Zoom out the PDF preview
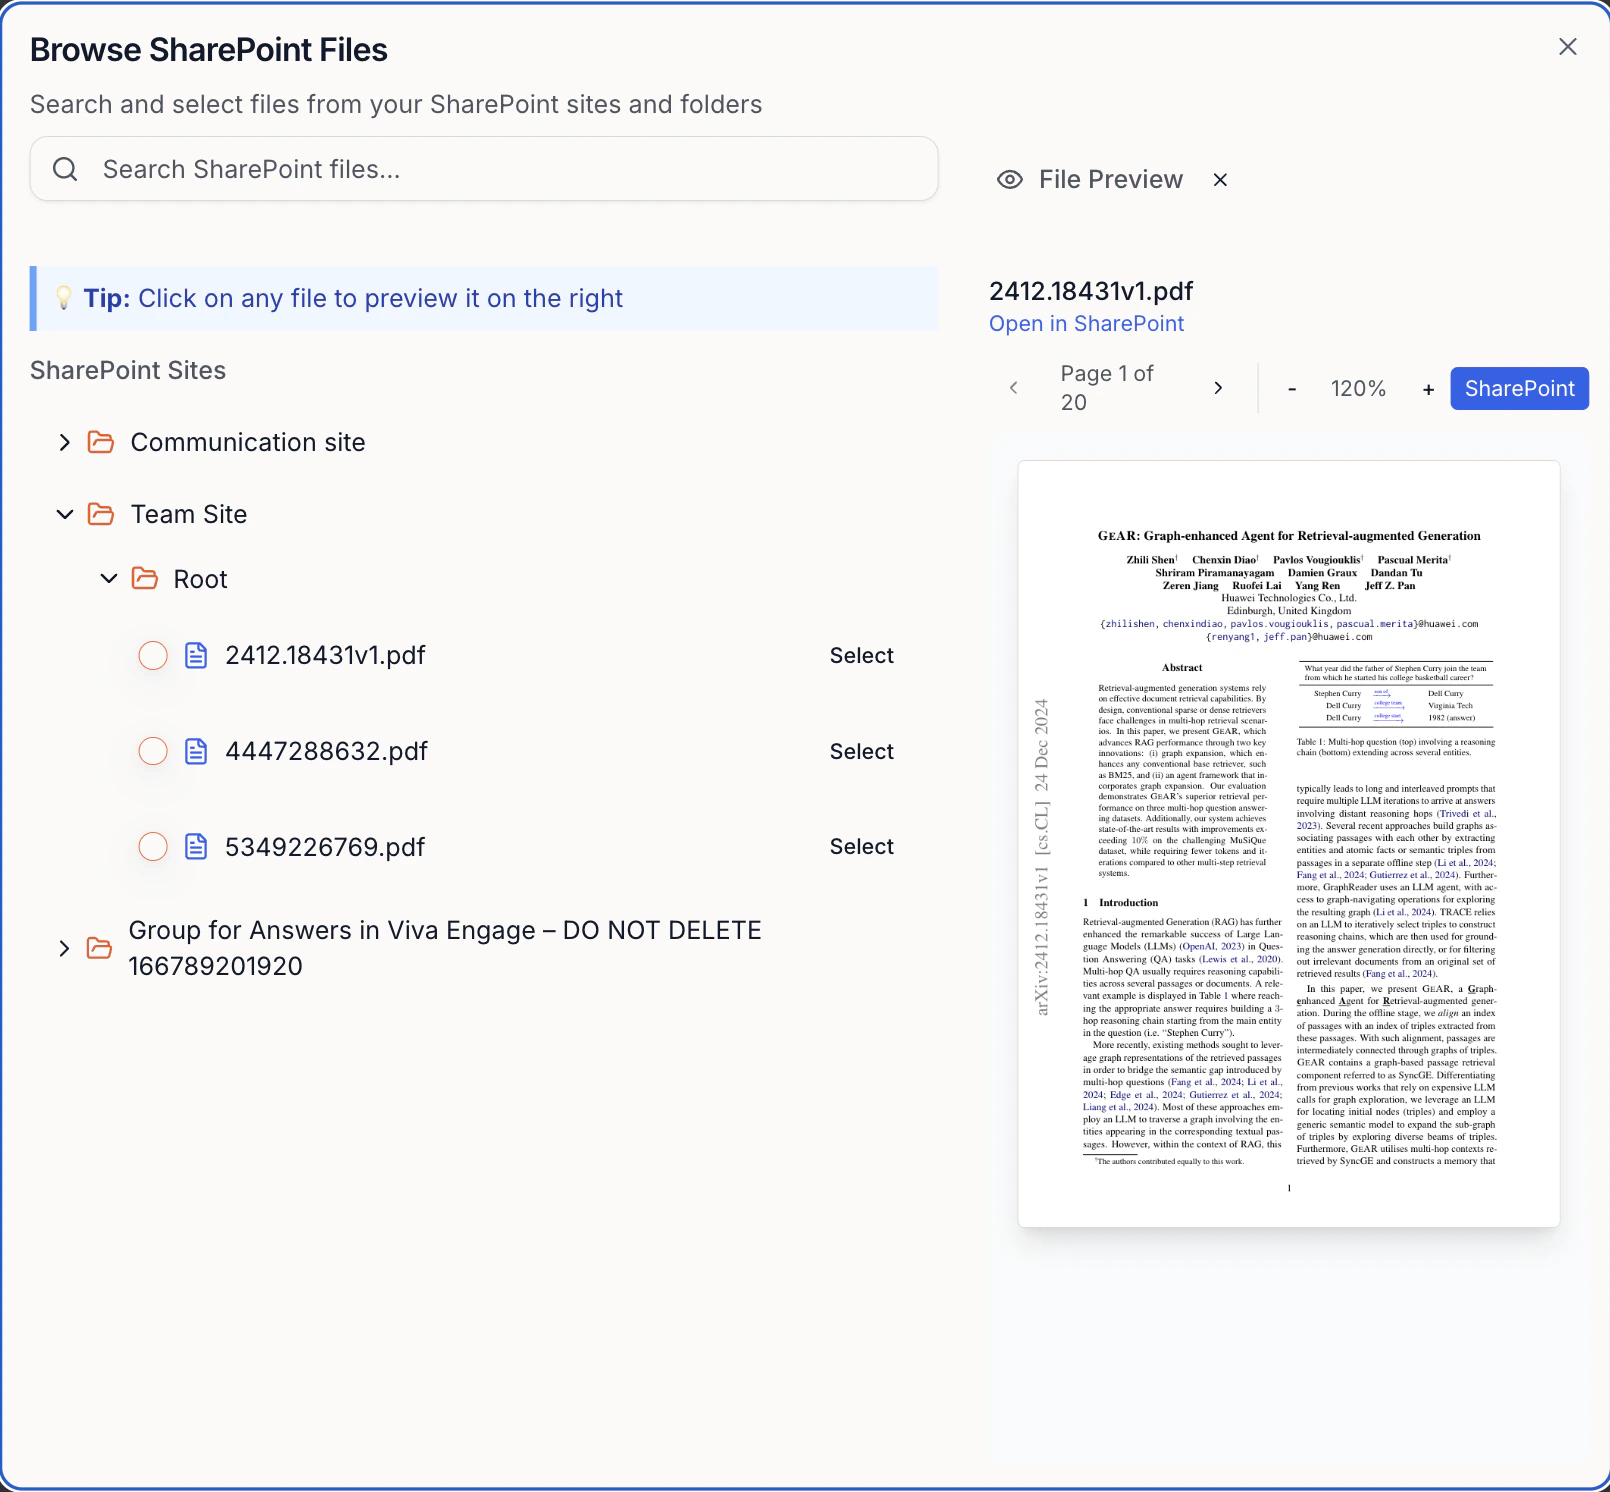 click(1292, 389)
